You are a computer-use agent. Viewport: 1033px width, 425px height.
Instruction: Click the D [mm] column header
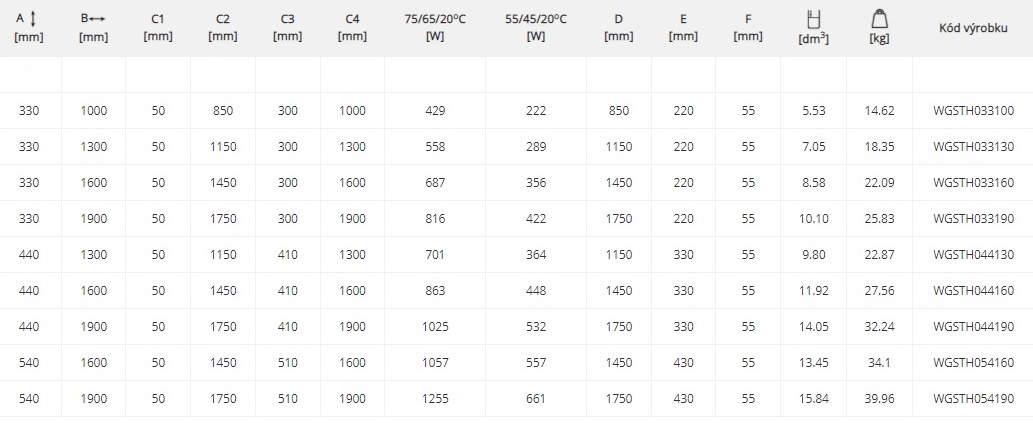point(619,27)
